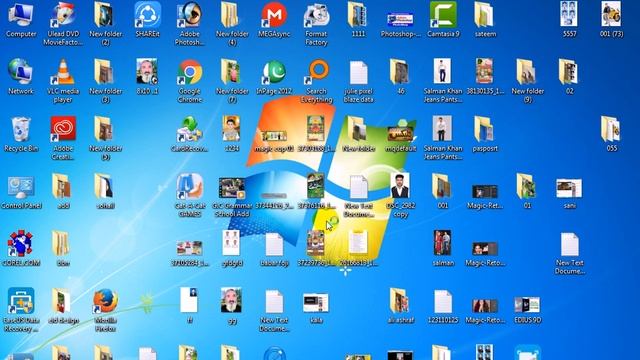Viewport: 640px width, 360px height.
Task: Select the 001 (73) image file
Action: [611, 20]
